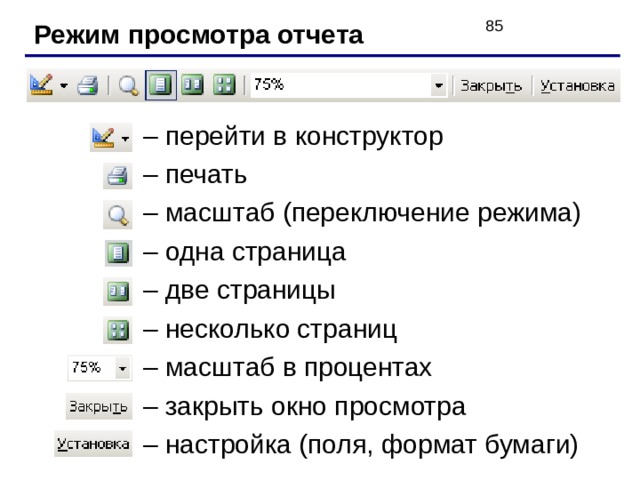Click the text 'масштаб (переключение режима)'
Screen dimensions: 640x480
373,214
